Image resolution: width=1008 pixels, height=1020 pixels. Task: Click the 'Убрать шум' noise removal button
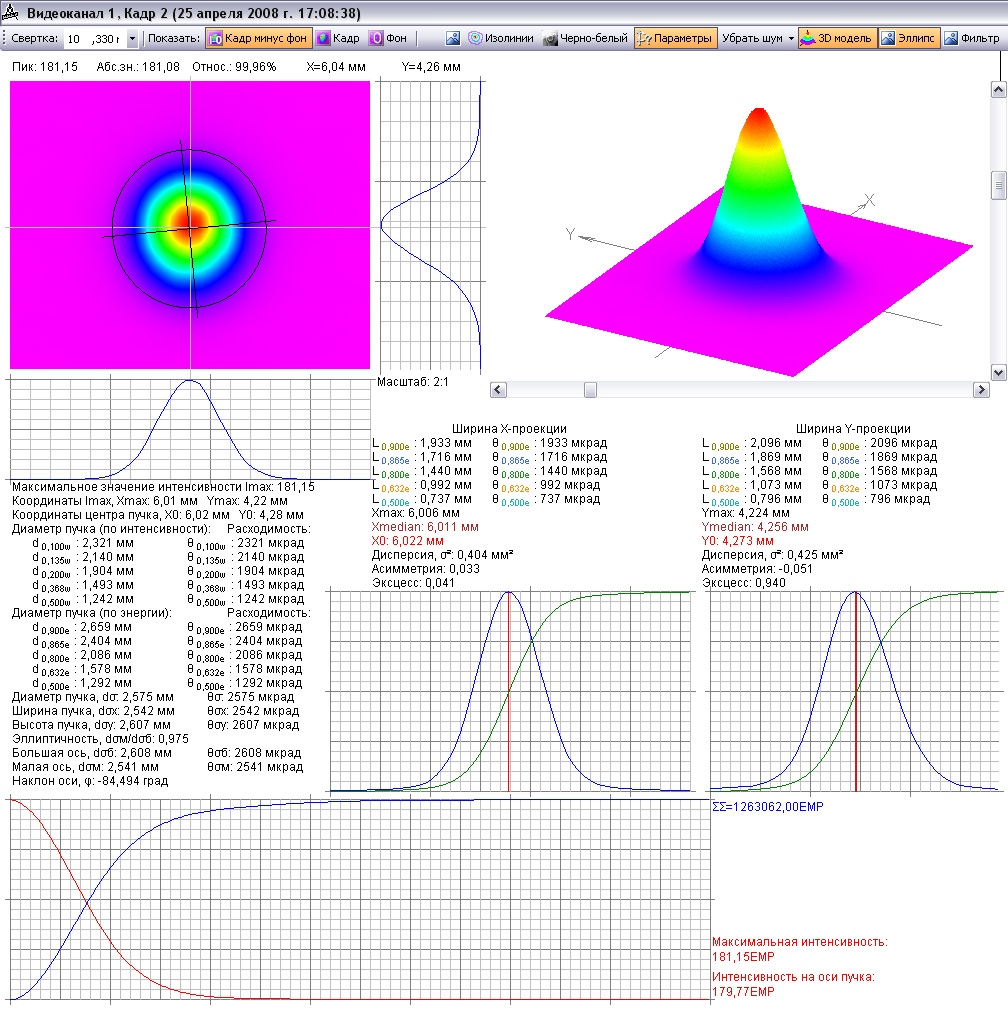coord(752,38)
